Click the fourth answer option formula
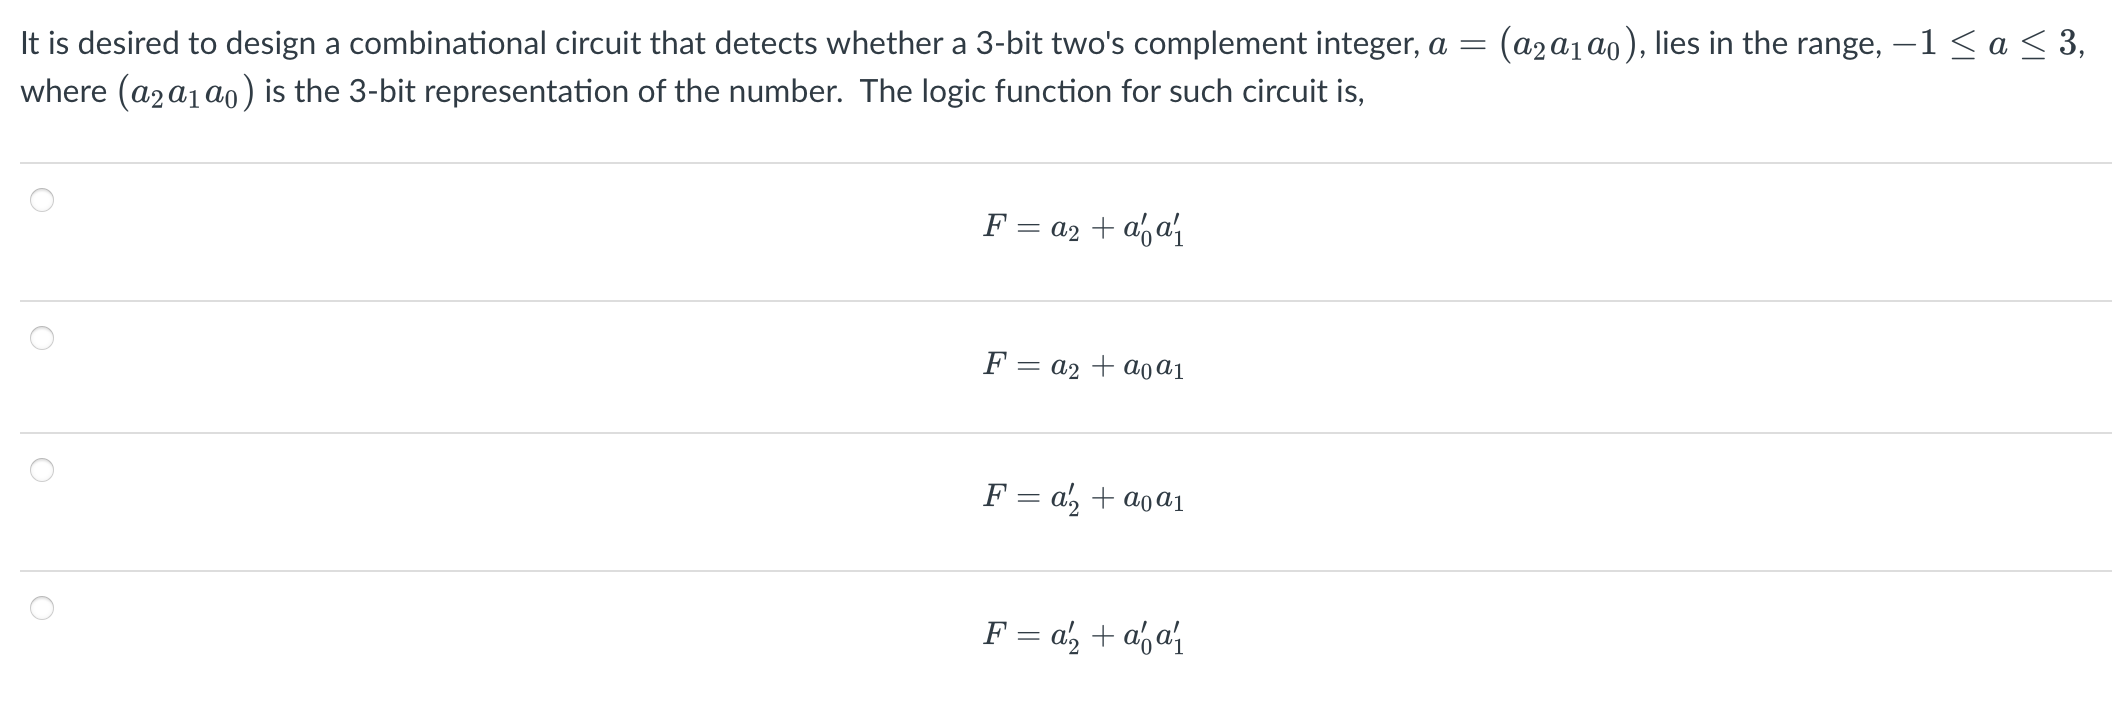This screenshot has width=2122, height=720. coord(1085,635)
